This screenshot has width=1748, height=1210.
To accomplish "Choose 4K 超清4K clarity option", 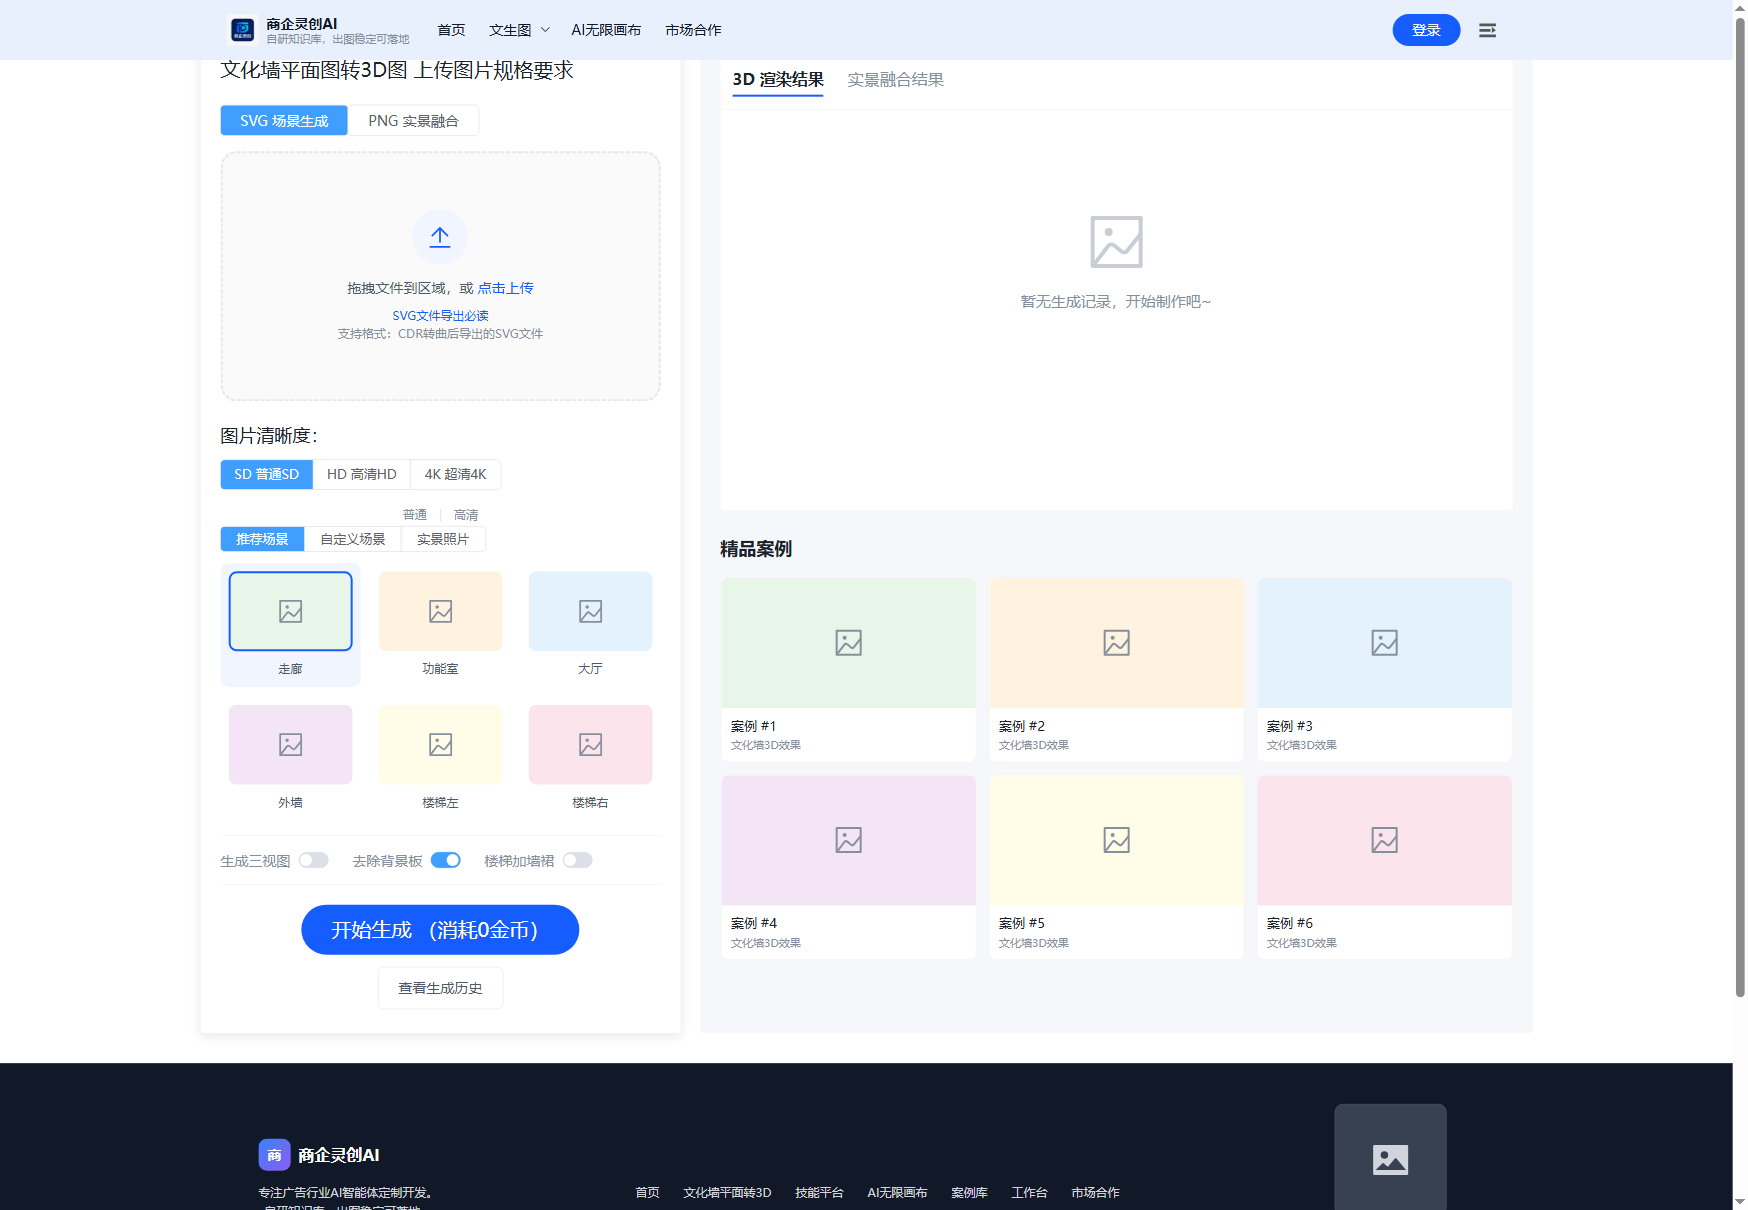I will (455, 474).
